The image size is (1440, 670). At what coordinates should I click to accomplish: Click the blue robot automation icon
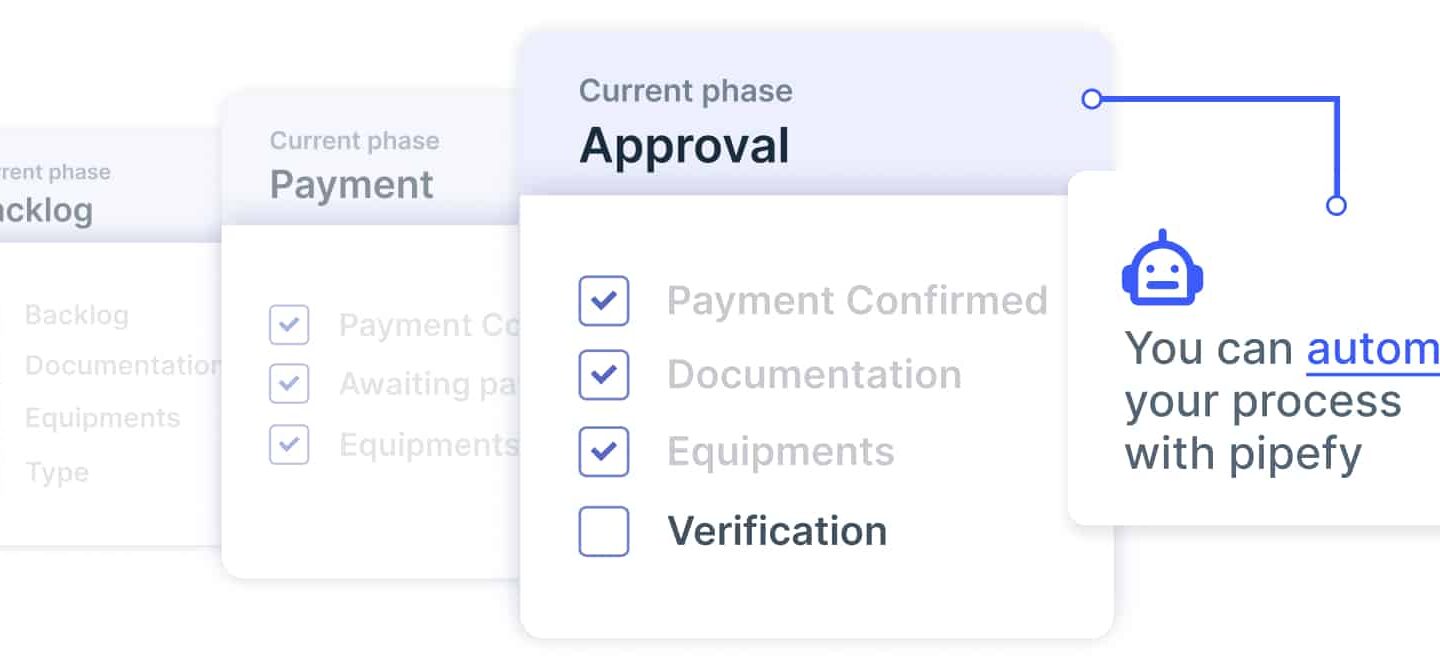1162,268
